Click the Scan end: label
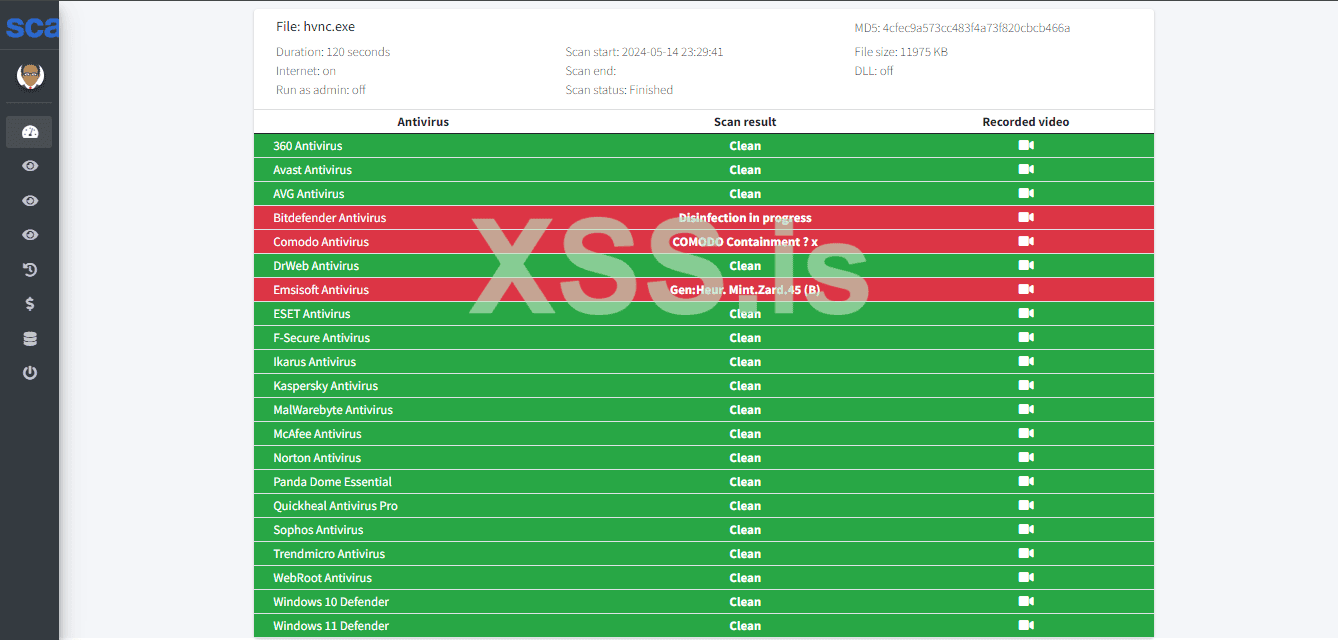This screenshot has height=640, width=1338. pyautogui.click(x=590, y=71)
